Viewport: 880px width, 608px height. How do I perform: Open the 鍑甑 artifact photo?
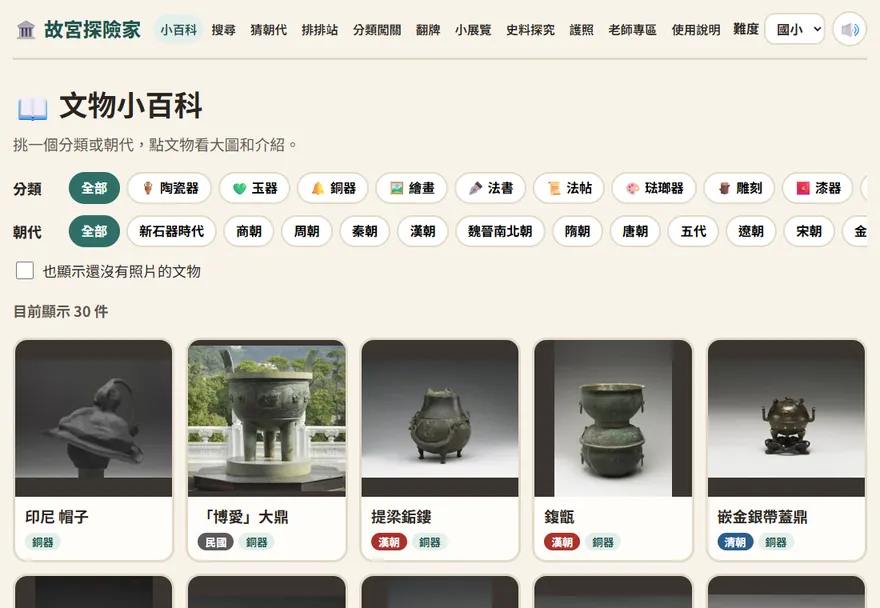[613, 418]
